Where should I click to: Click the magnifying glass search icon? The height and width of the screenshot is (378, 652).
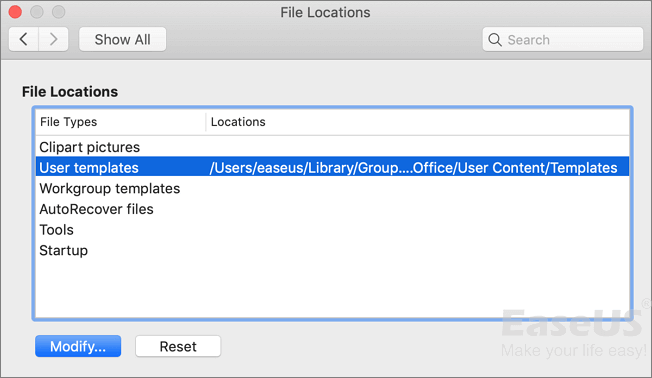pos(495,40)
